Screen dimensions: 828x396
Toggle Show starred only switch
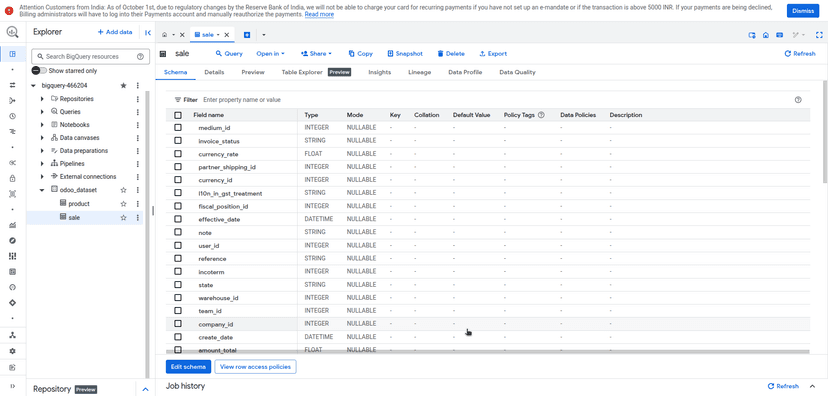pos(39,71)
